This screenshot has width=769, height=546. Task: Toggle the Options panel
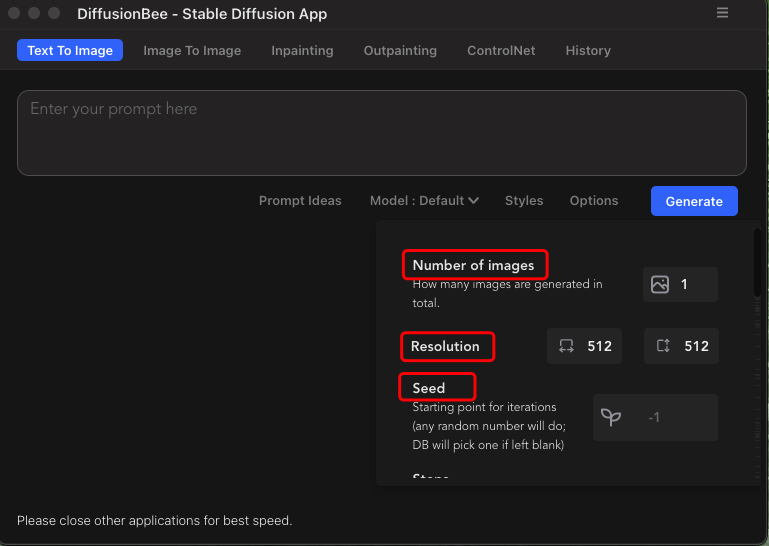593,201
